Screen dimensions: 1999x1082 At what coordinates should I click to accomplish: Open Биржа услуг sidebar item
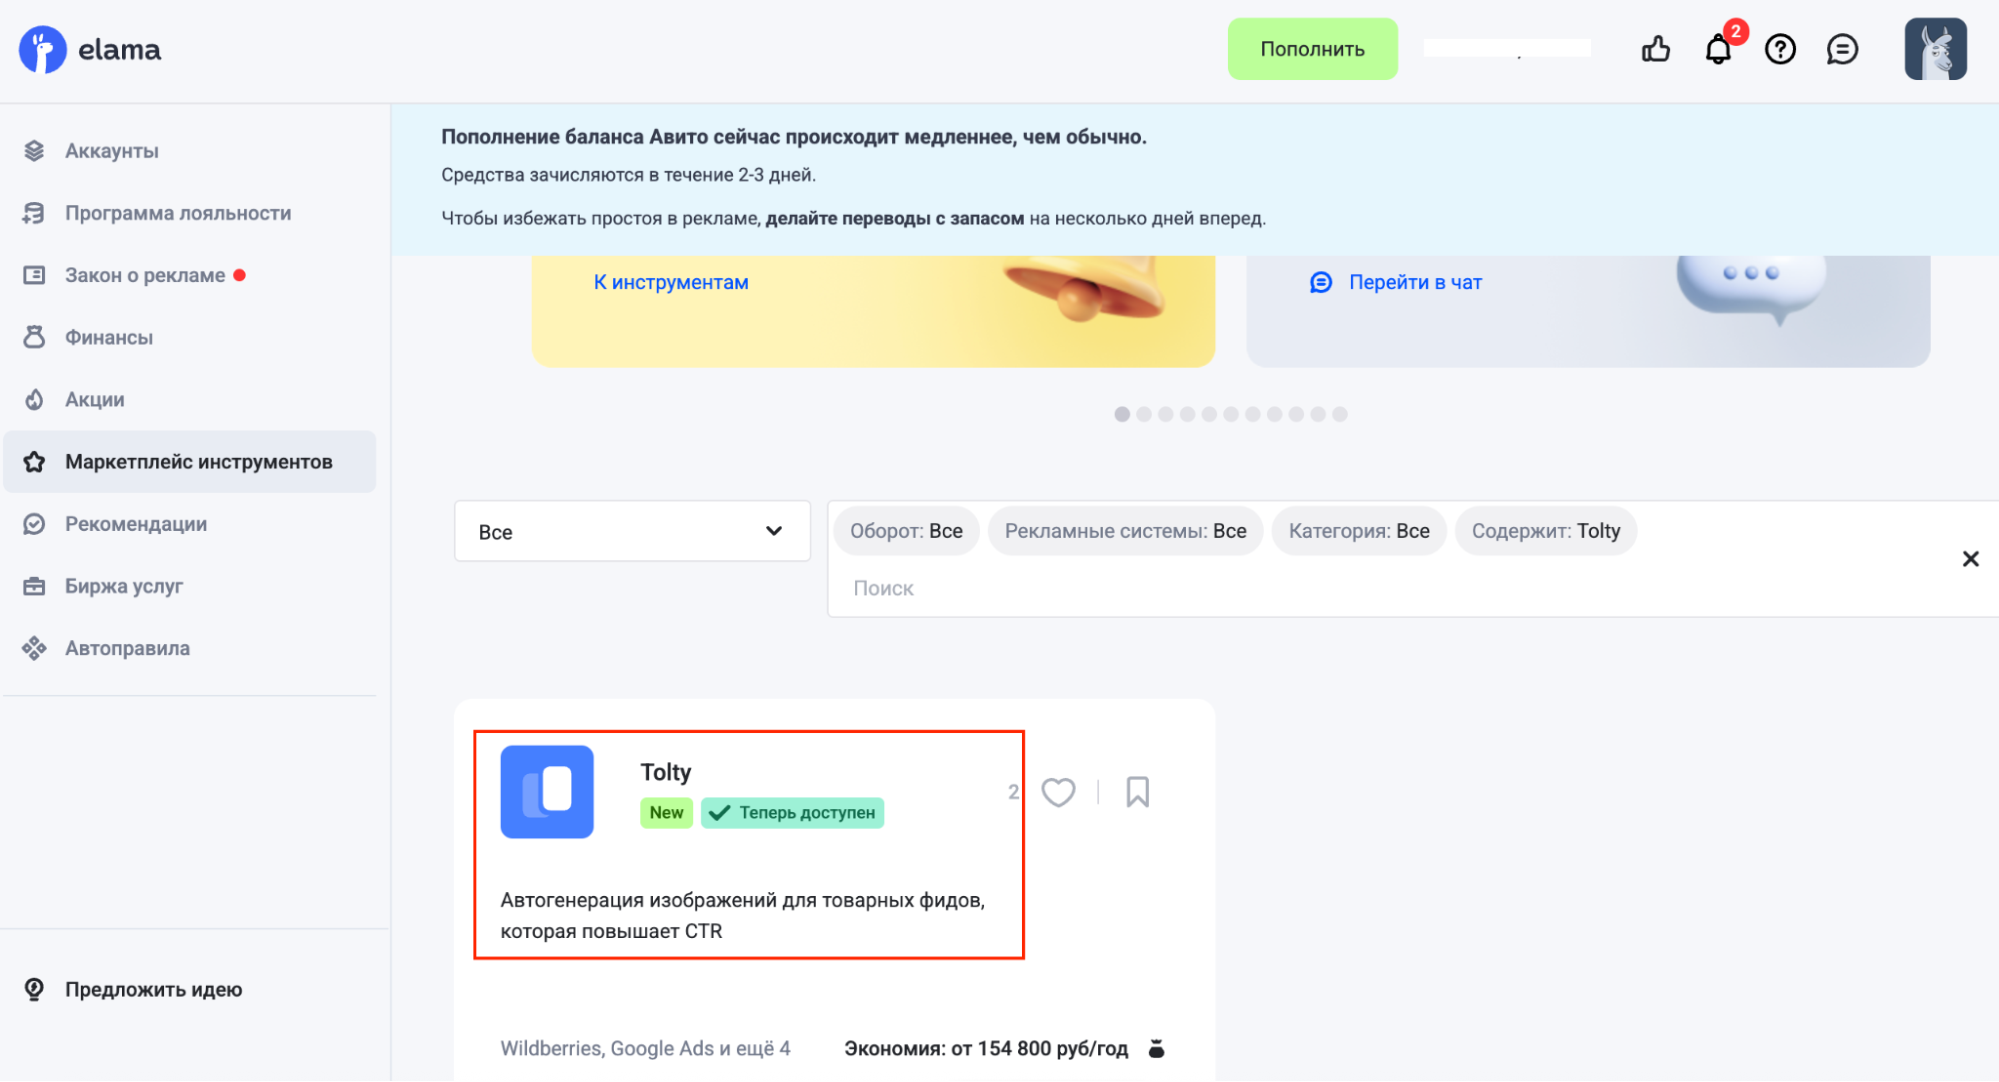tap(123, 586)
